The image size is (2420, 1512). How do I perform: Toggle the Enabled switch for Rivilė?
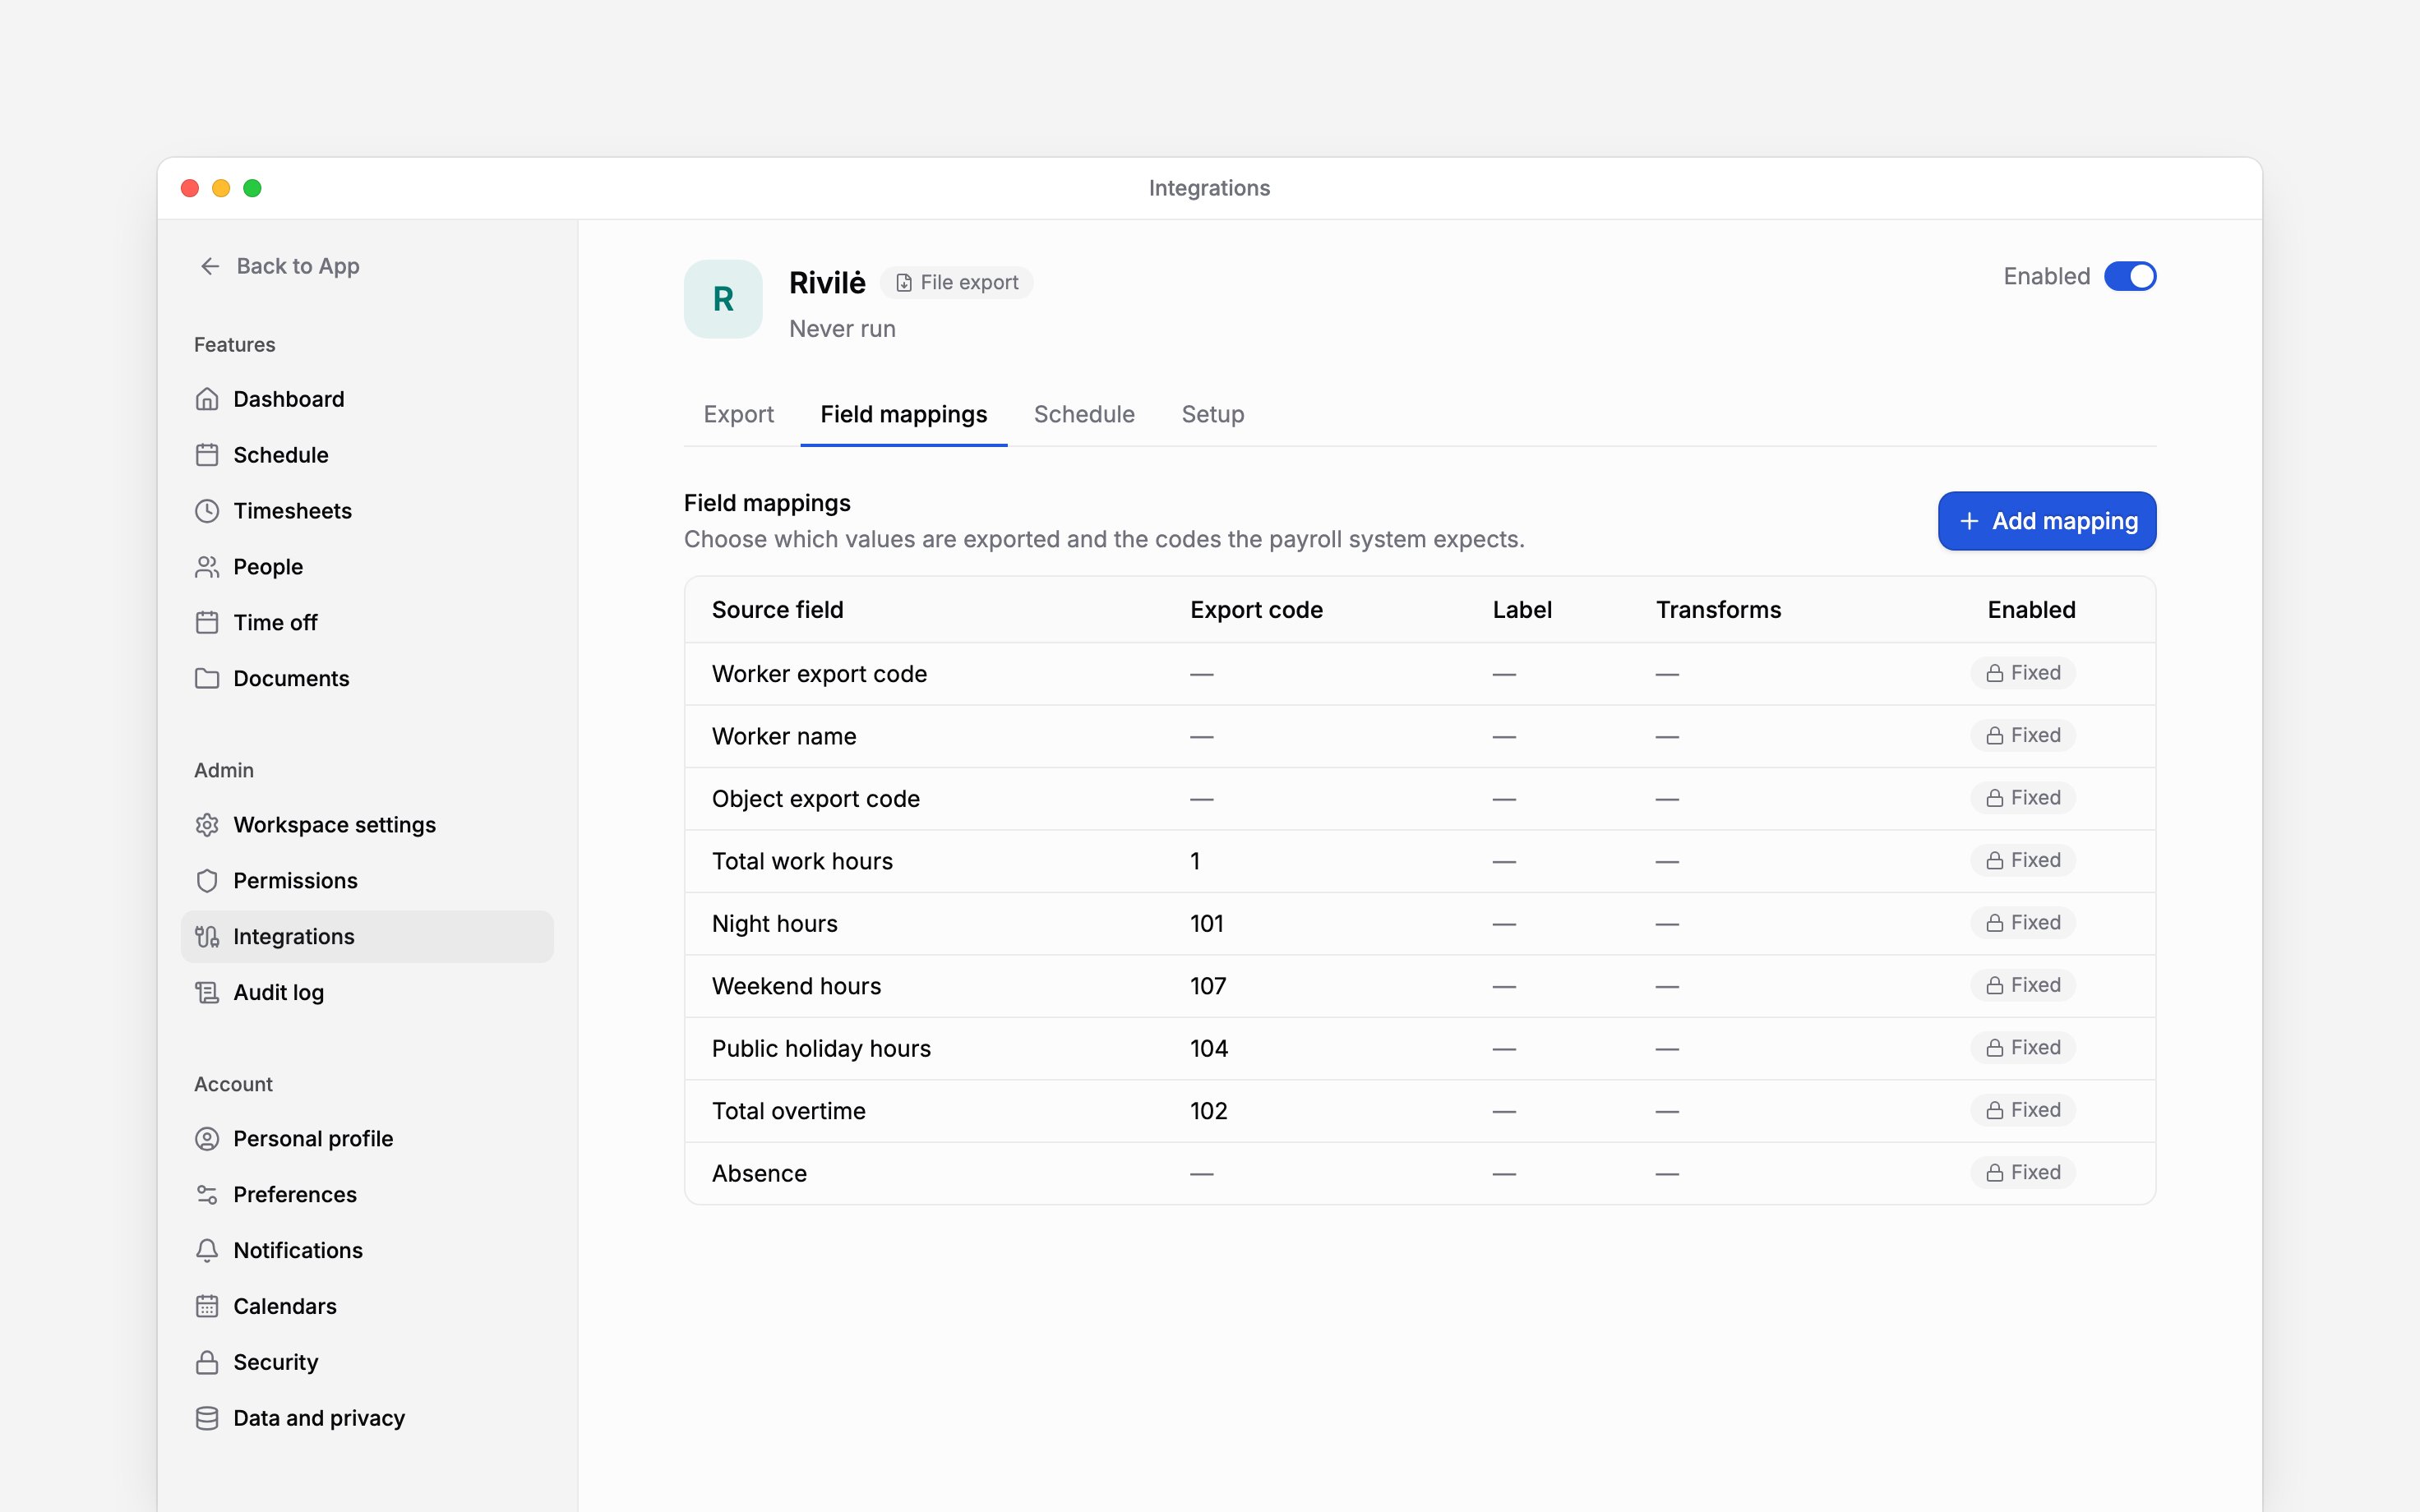[2130, 276]
